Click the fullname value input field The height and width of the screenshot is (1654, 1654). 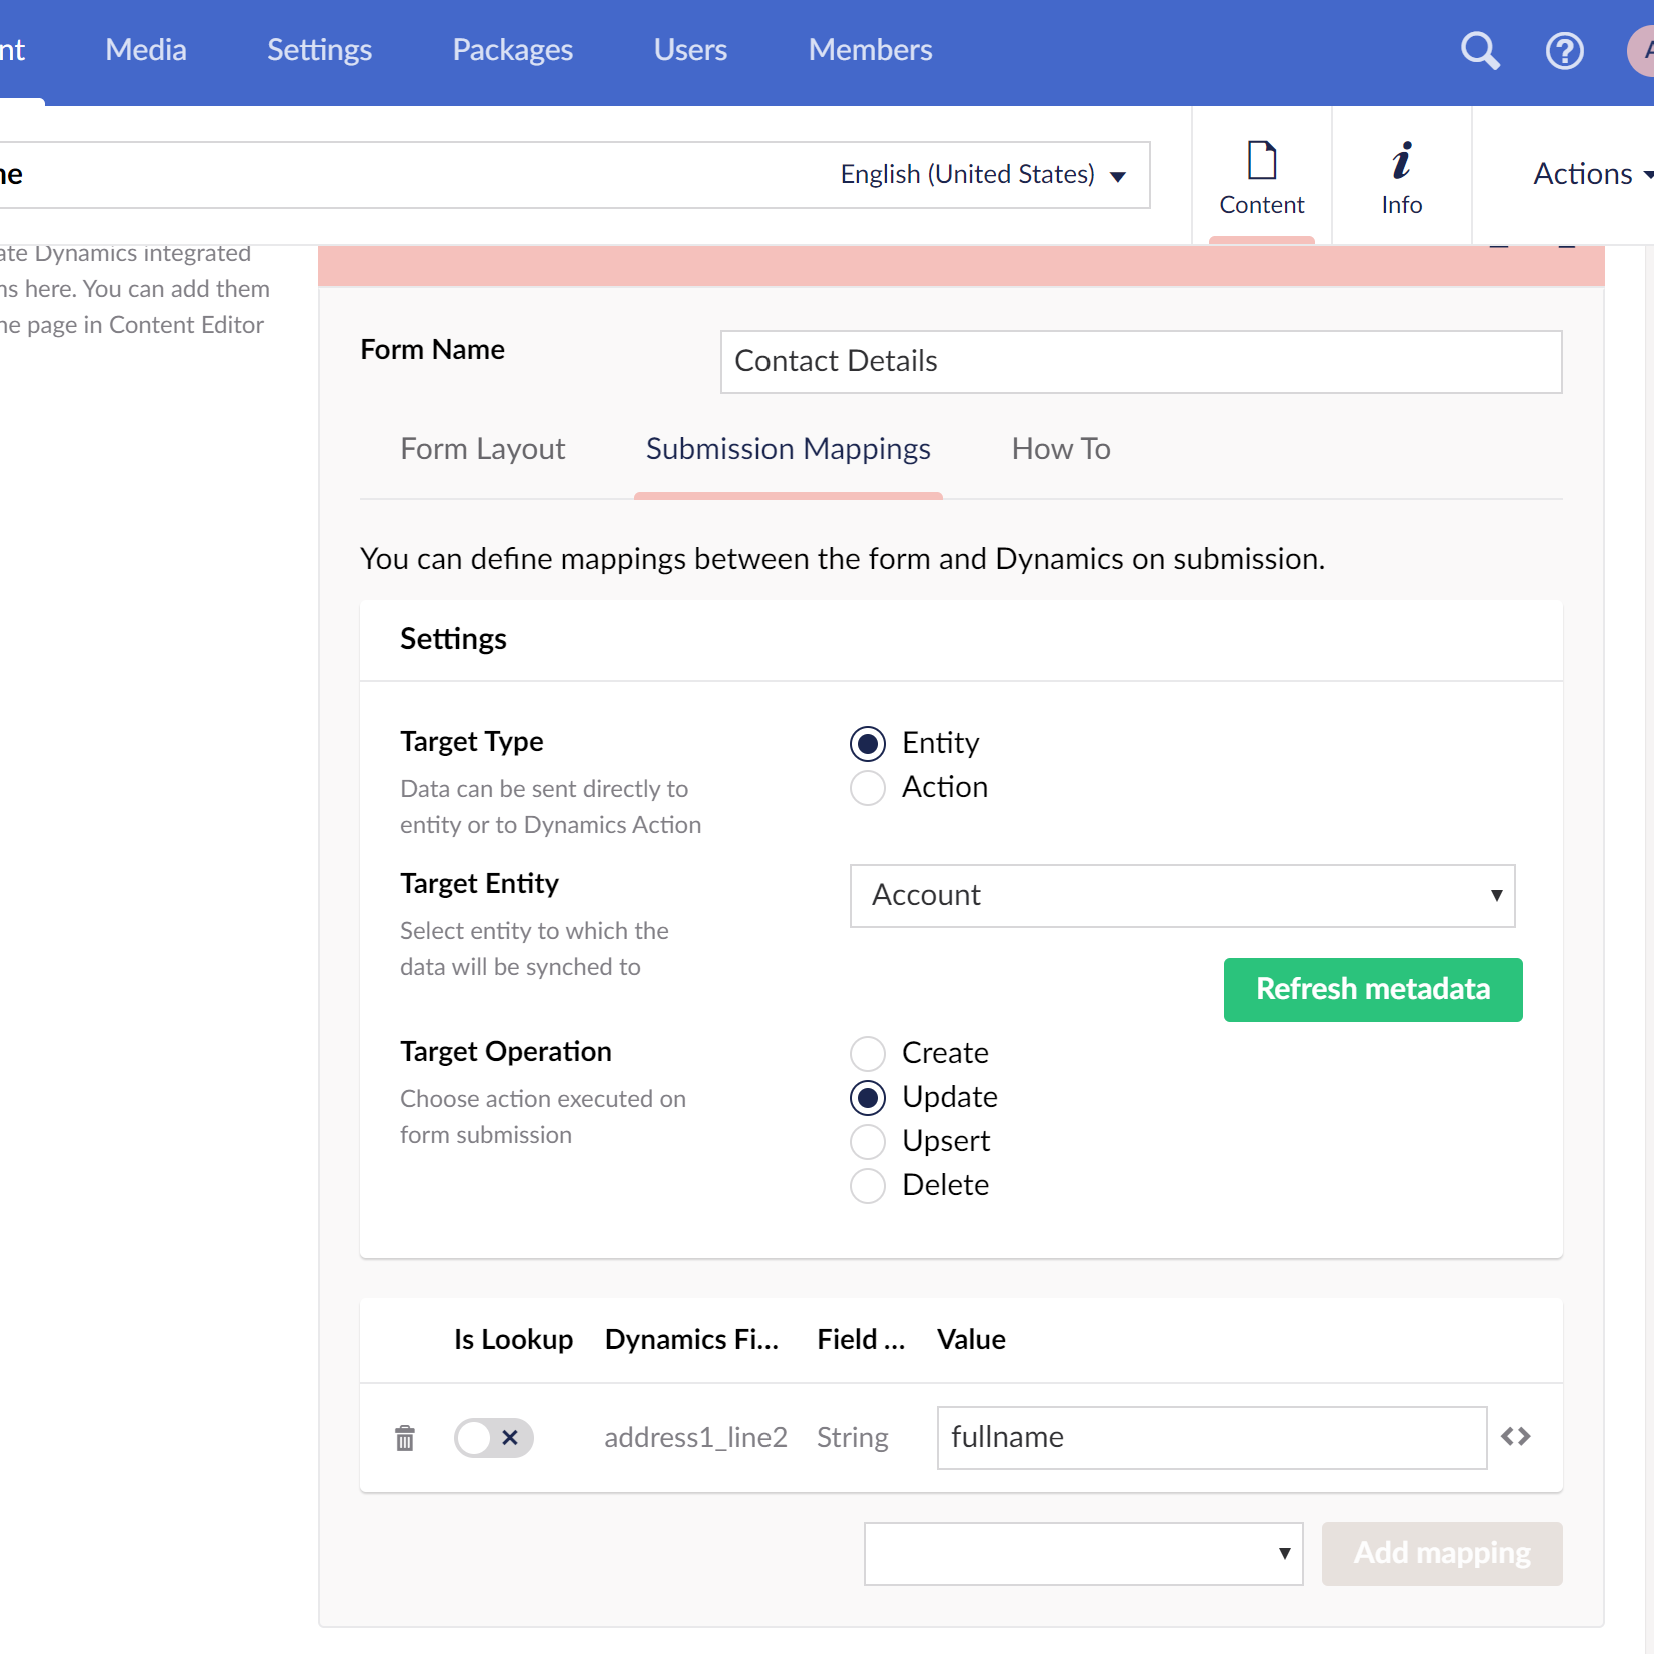tap(1212, 1438)
